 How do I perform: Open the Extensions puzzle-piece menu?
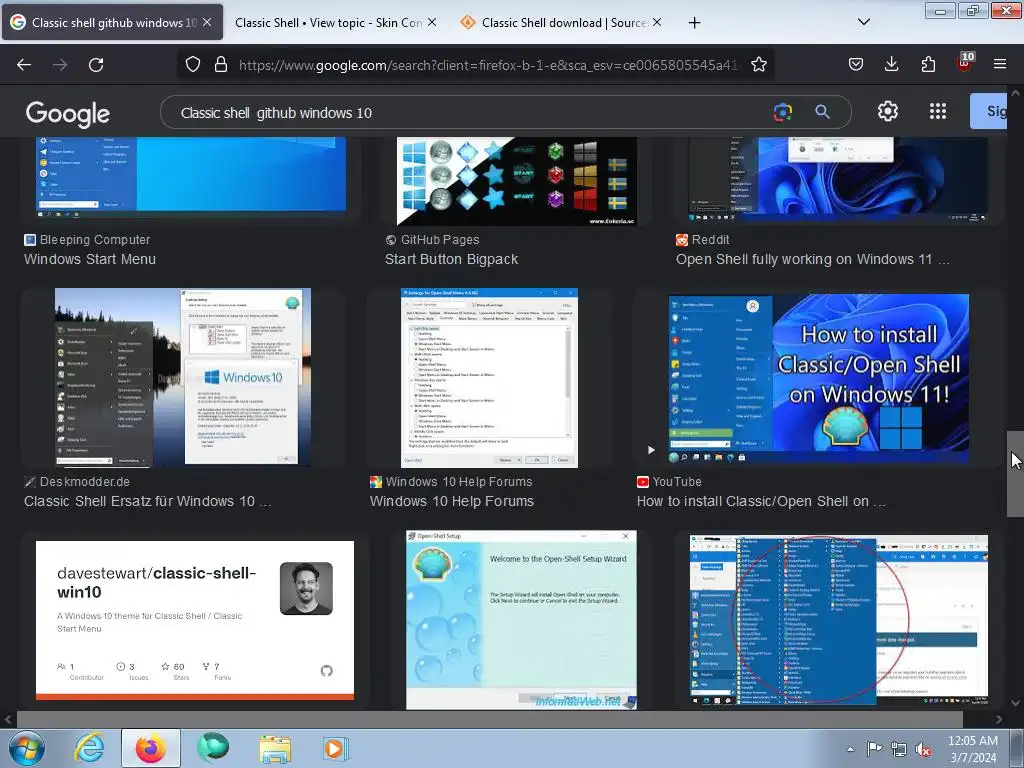tap(928, 64)
